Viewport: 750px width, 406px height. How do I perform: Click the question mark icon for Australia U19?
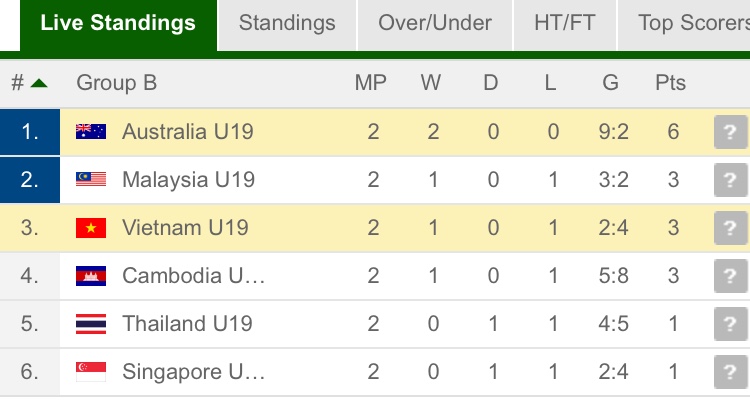point(730,132)
